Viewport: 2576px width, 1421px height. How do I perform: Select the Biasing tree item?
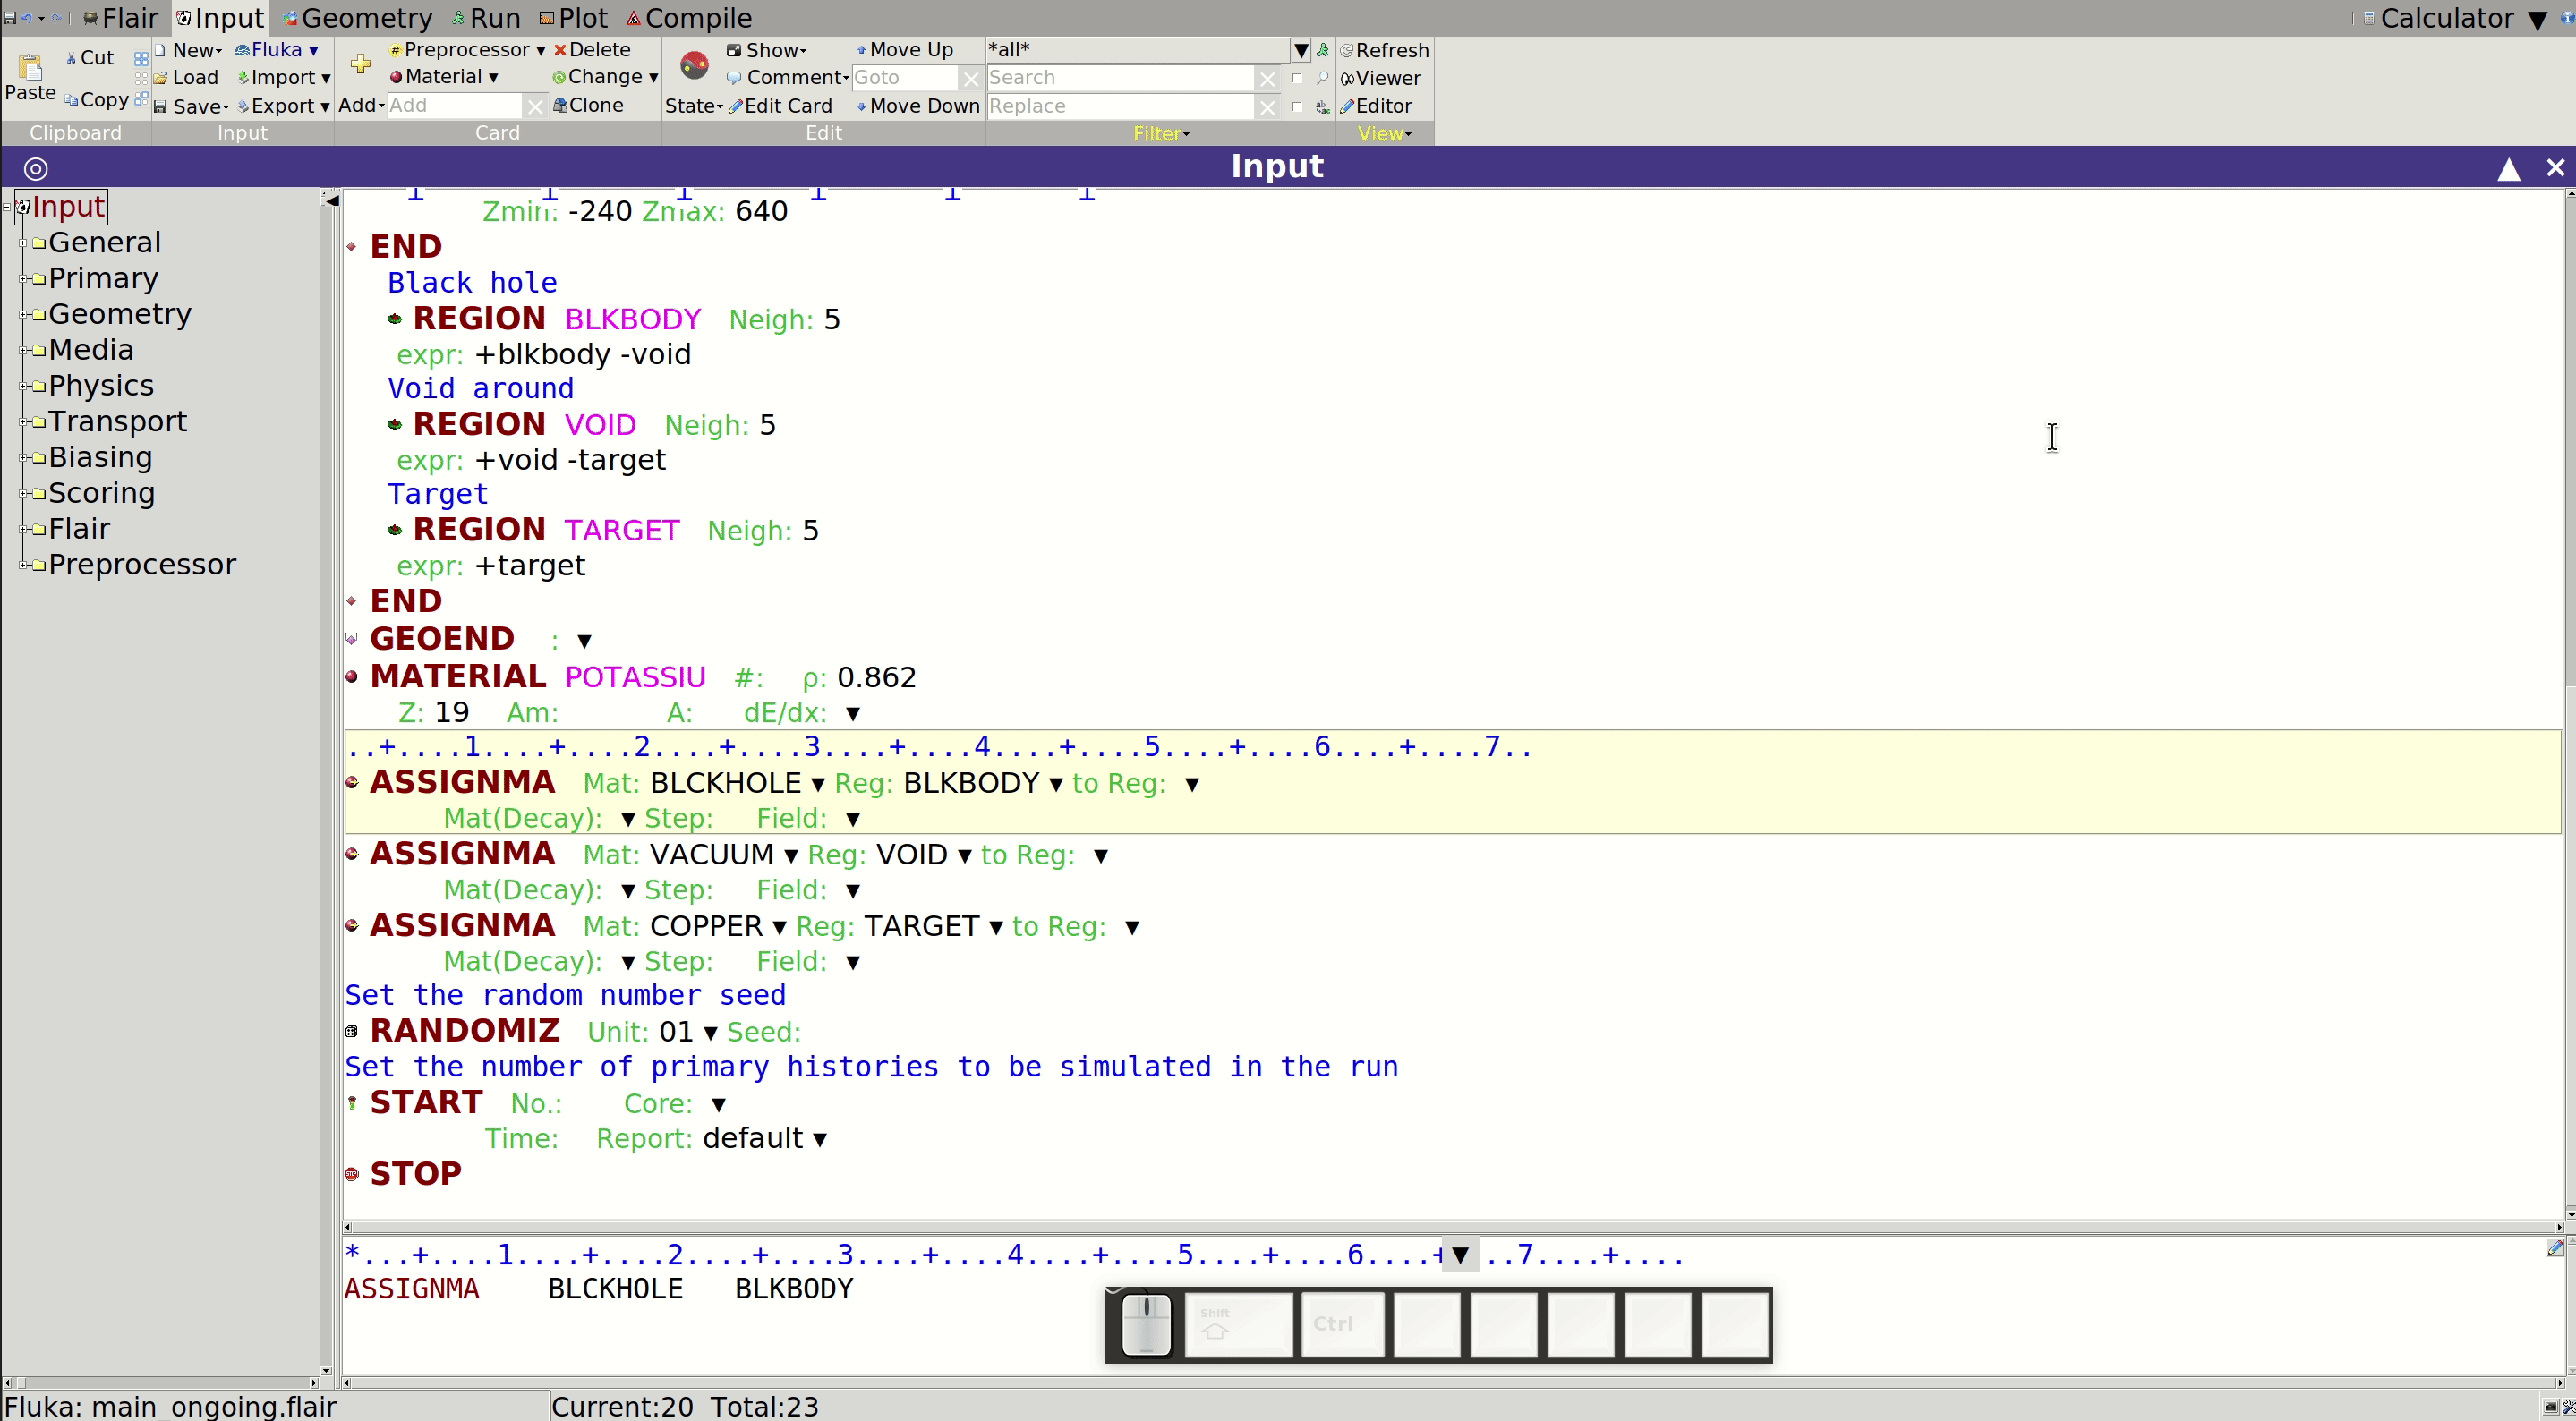pyautogui.click(x=100, y=457)
